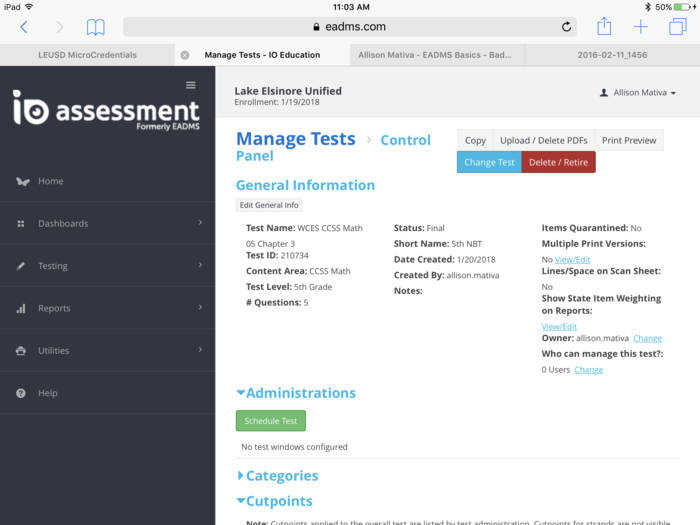Expand the Dashboards sidebar menu
The width and height of the screenshot is (700, 525).
click(x=62, y=223)
